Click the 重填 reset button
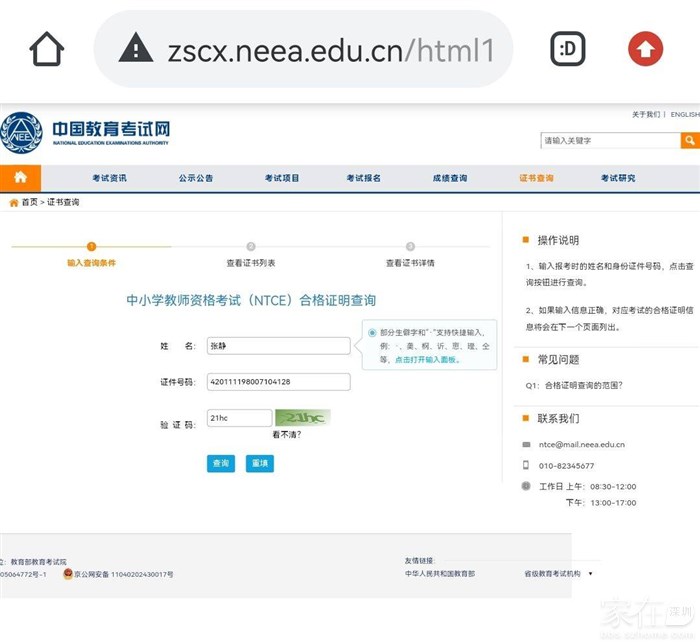 pyautogui.click(x=259, y=463)
